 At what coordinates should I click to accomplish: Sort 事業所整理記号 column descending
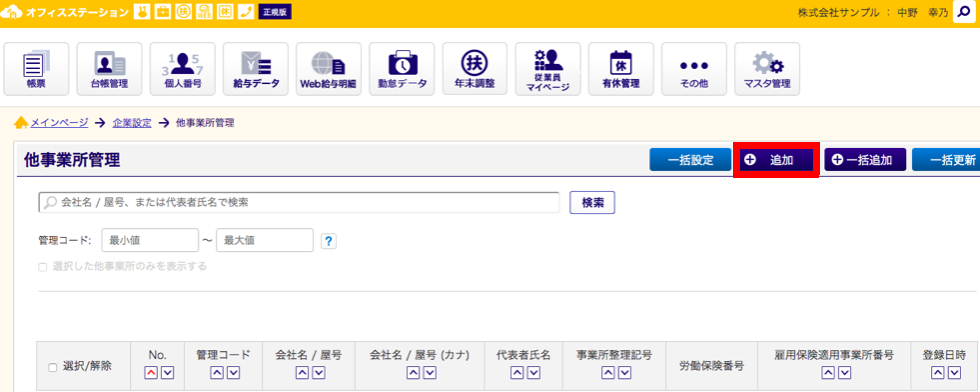point(624,373)
